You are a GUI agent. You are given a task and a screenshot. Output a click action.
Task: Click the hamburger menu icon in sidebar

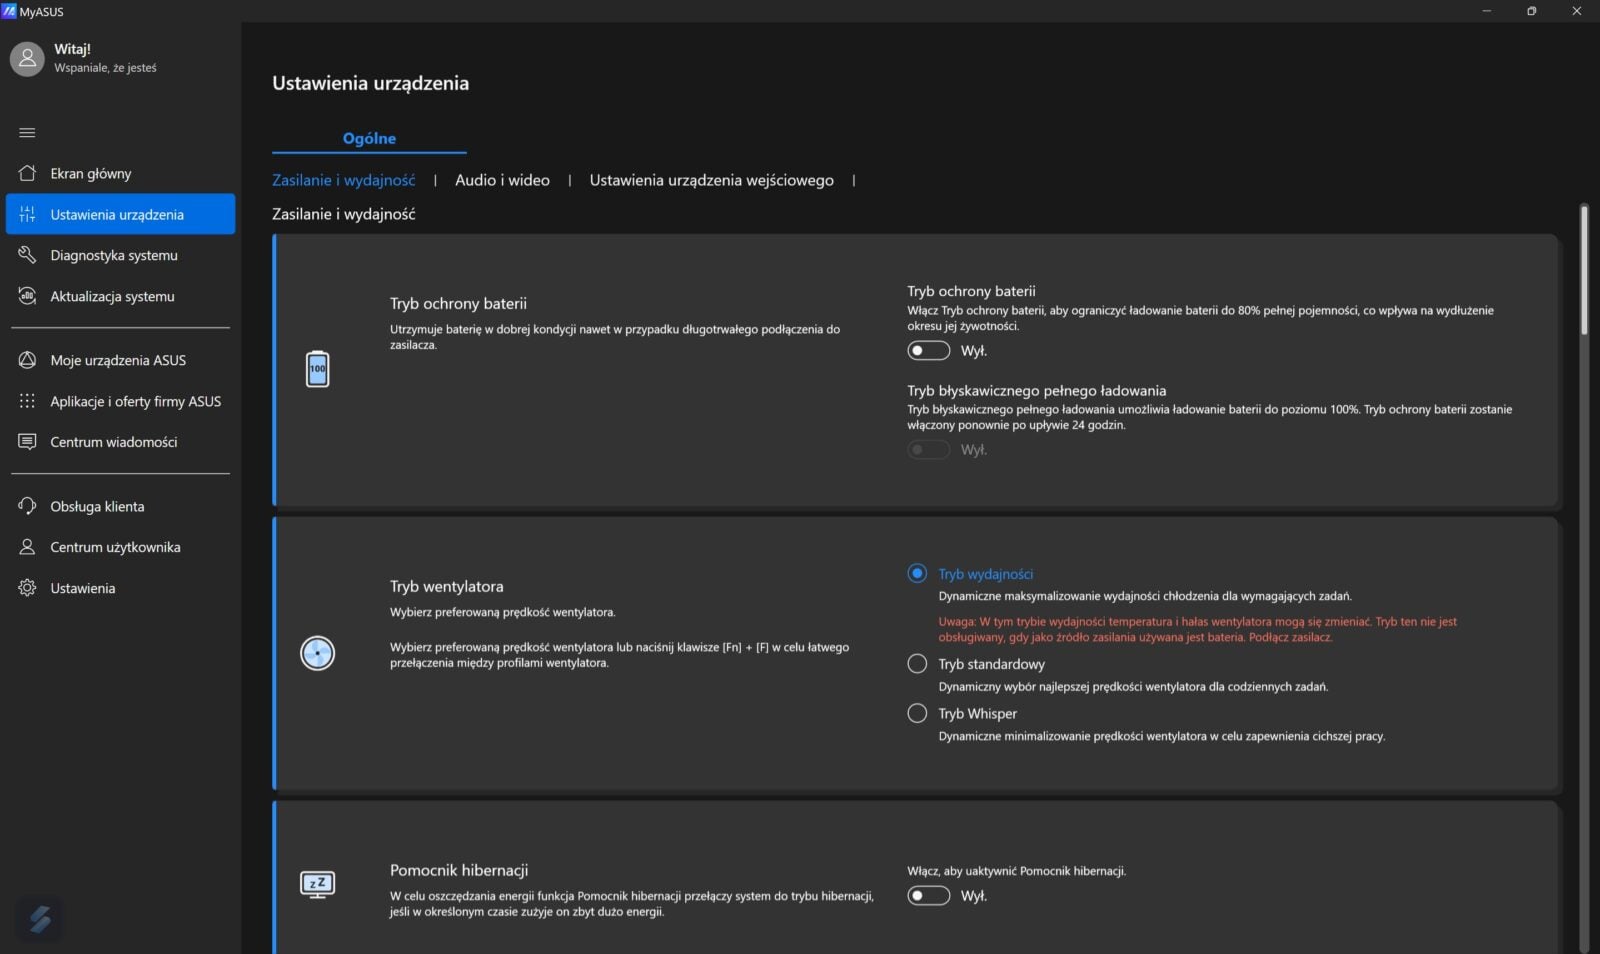(x=27, y=132)
